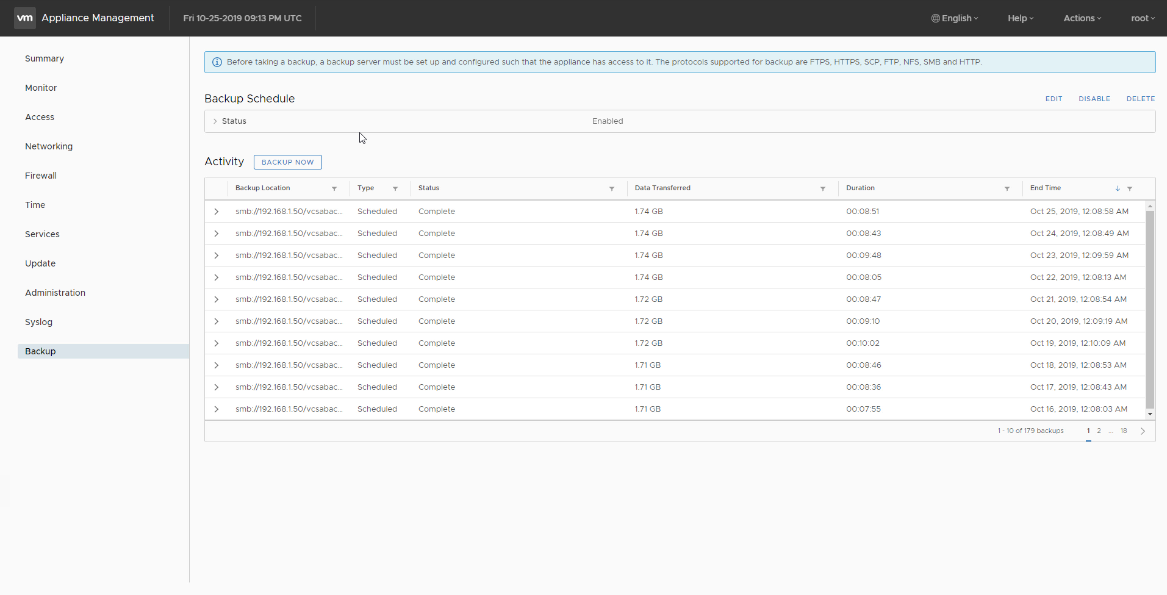
Task: Click the Appliance Management title
Action: point(97,18)
